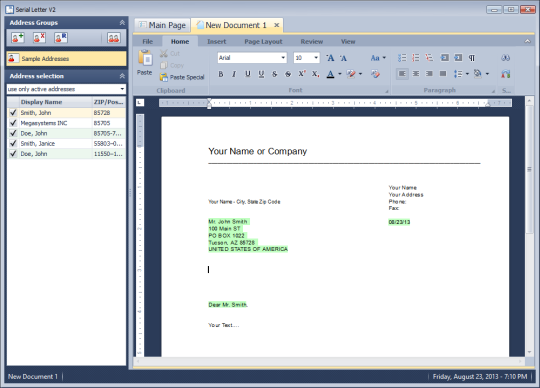This screenshot has height=388, width=540.
Task: Select the Sample Addresses group
Action: pyautogui.click(x=66, y=59)
